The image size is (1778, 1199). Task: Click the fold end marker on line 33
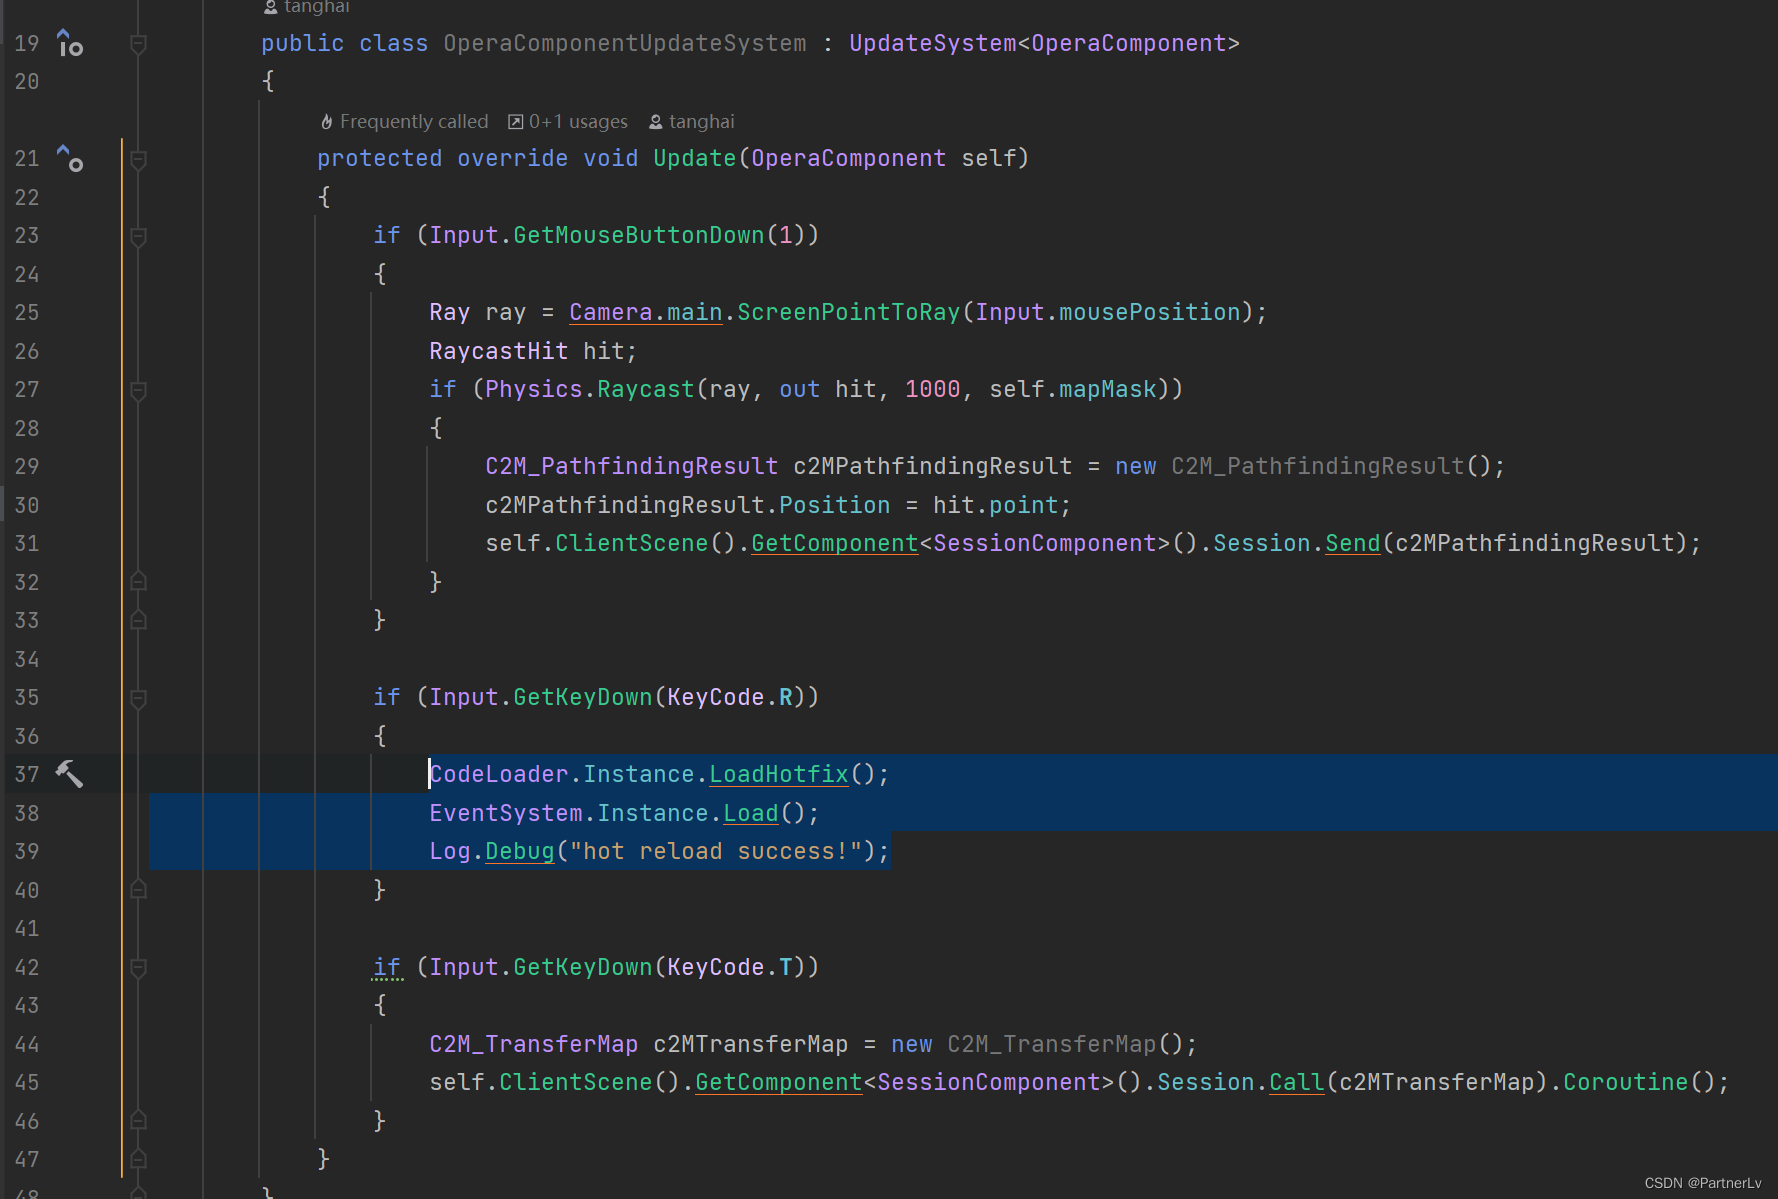pyautogui.click(x=139, y=620)
